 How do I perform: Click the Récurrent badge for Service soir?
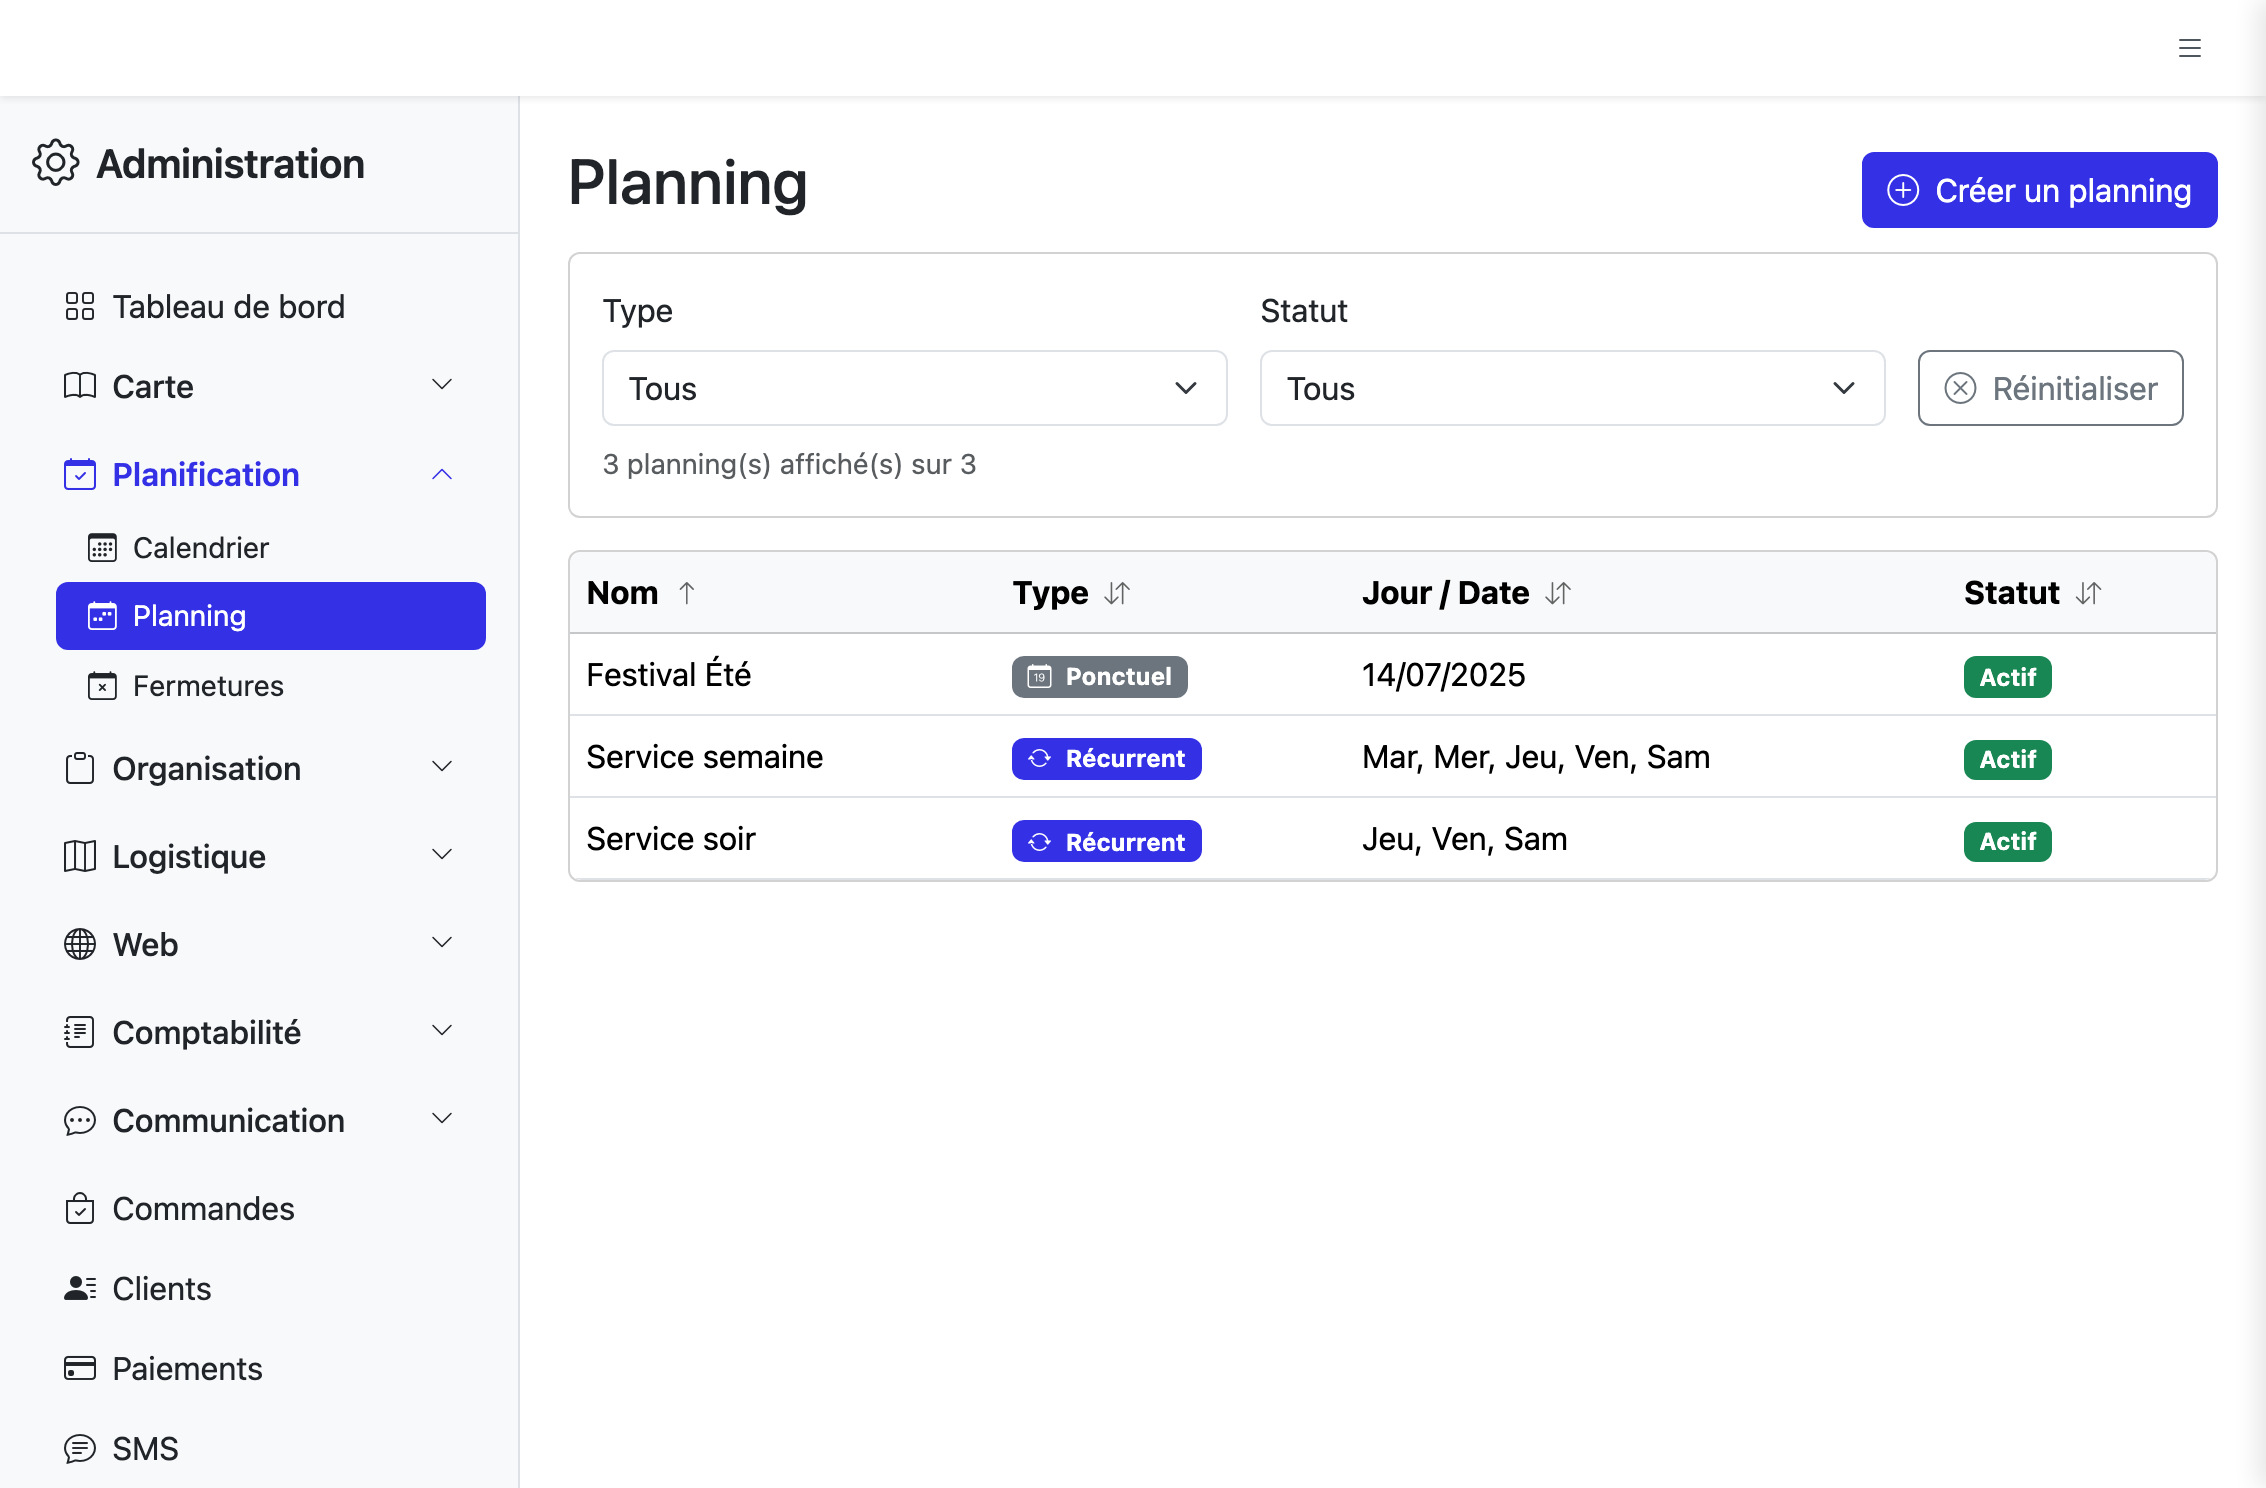click(1107, 841)
